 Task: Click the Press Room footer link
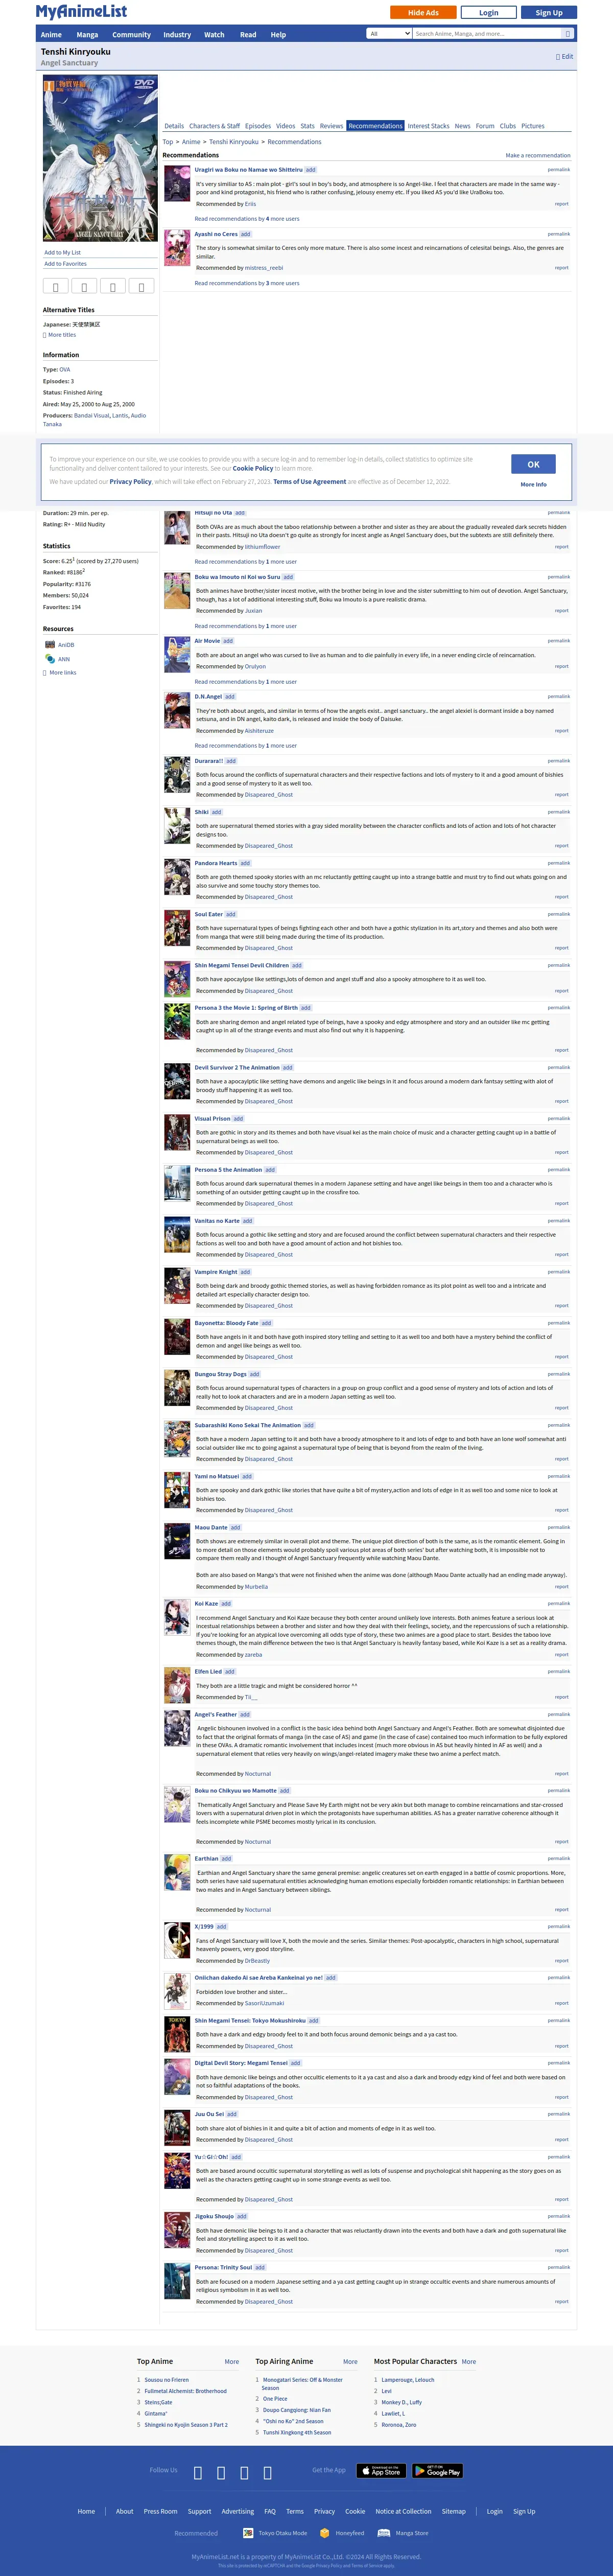click(160, 2511)
